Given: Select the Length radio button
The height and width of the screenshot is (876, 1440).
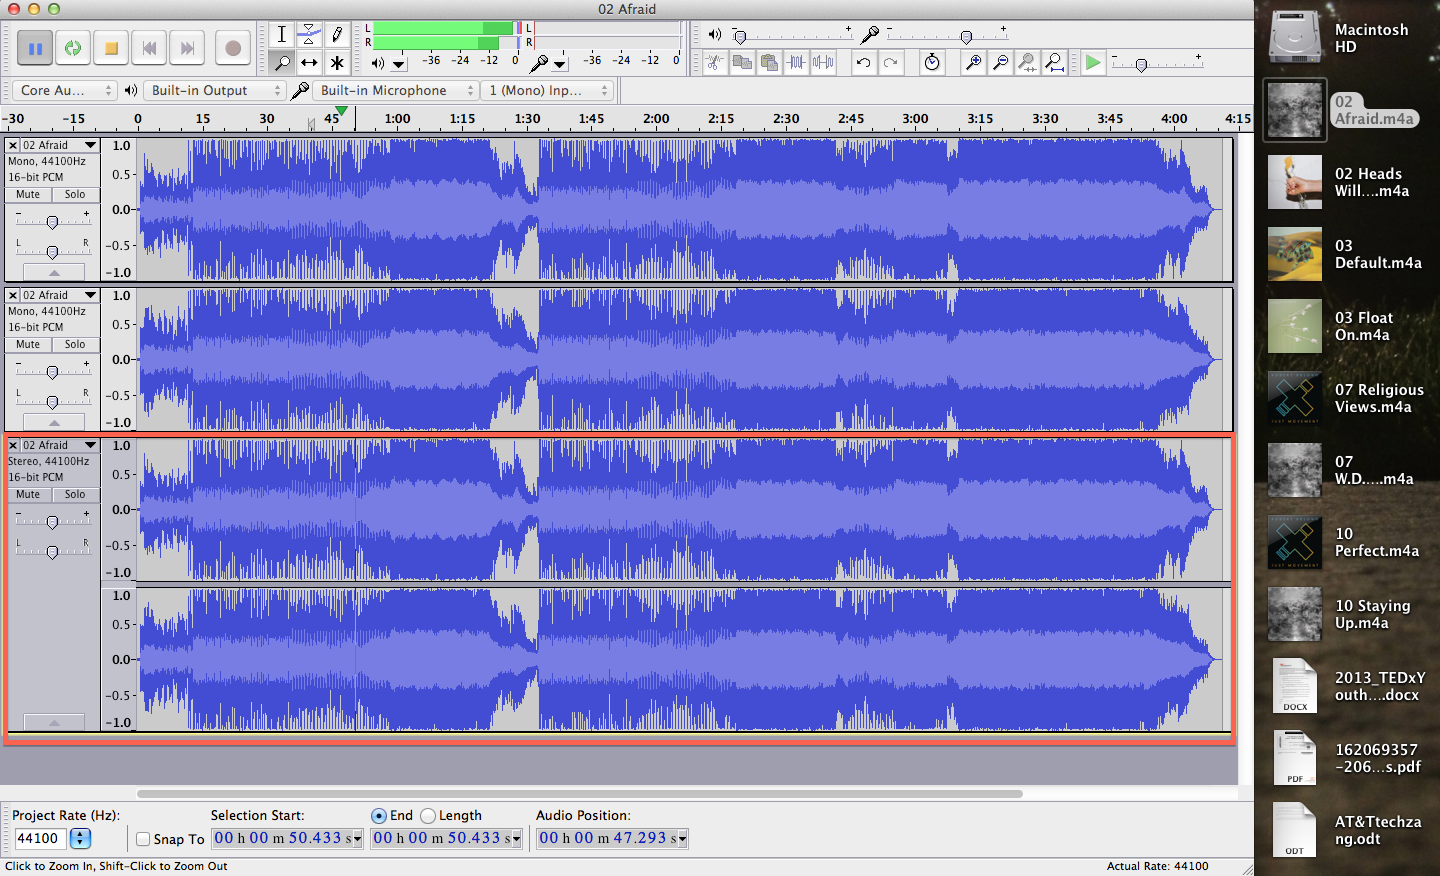Looking at the screenshot, I should (429, 815).
